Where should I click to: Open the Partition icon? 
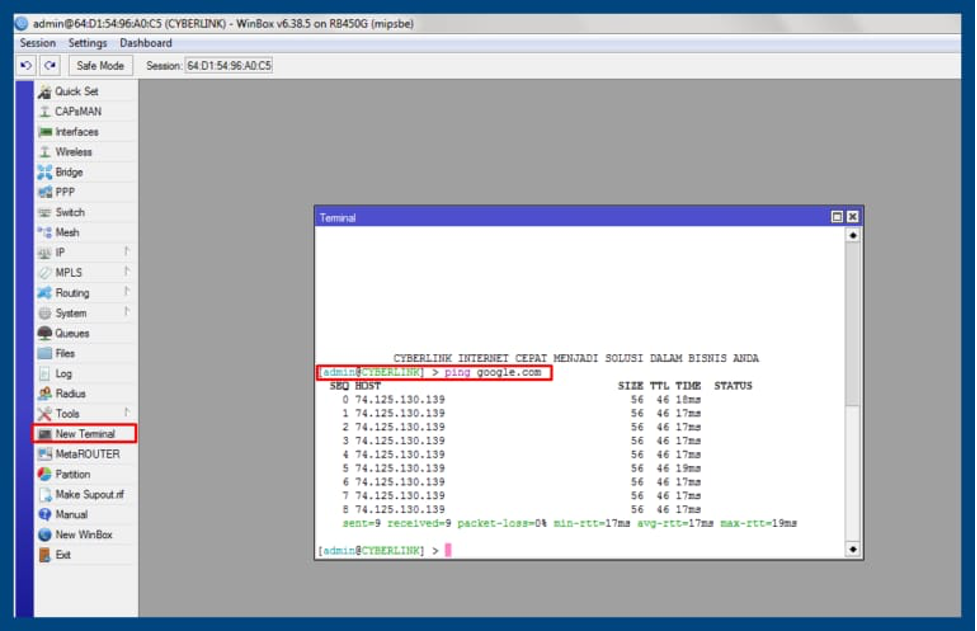pos(44,474)
